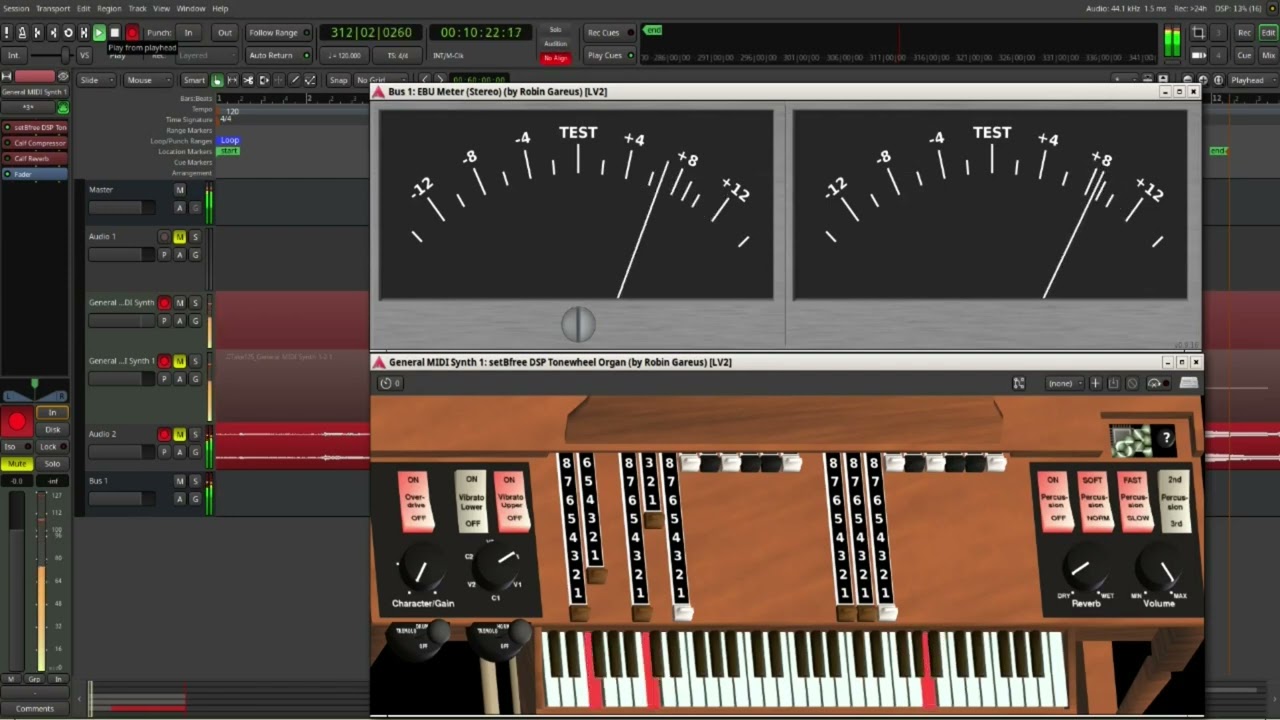Select the internal edit tool icon
The width and height of the screenshot is (1280, 720).
point(310,80)
